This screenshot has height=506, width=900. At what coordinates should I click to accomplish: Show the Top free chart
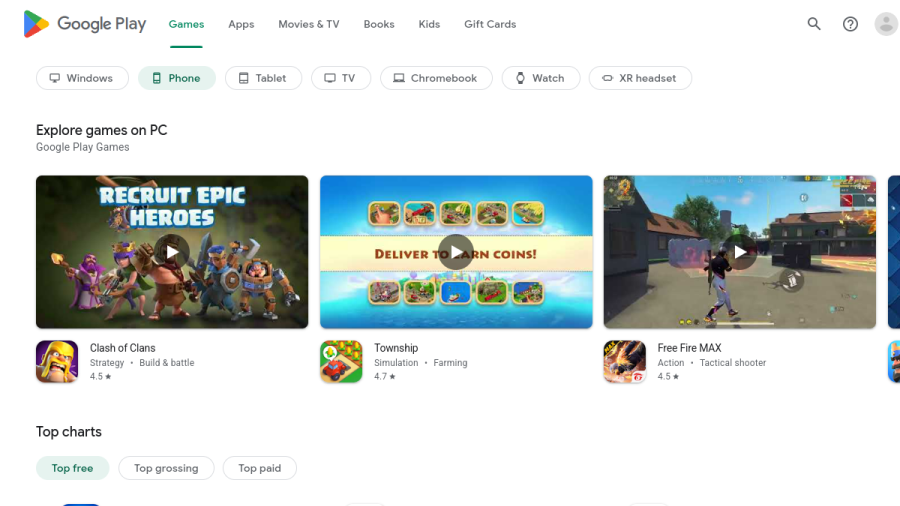pyautogui.click(x=72, y=468)
